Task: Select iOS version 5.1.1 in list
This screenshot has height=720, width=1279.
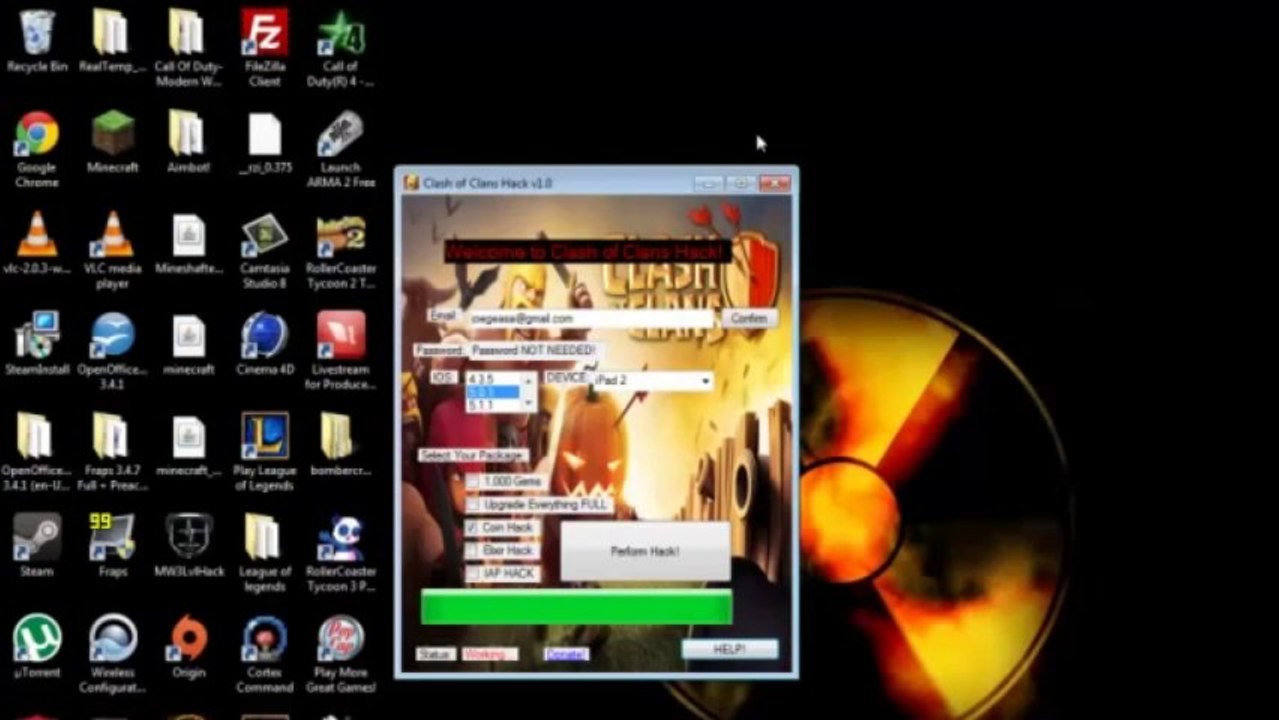Action: 494,406
